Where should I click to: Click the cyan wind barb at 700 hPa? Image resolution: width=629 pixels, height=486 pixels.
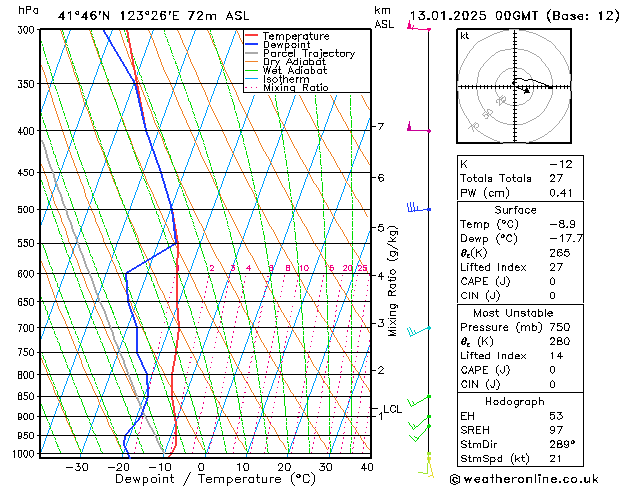418,331
